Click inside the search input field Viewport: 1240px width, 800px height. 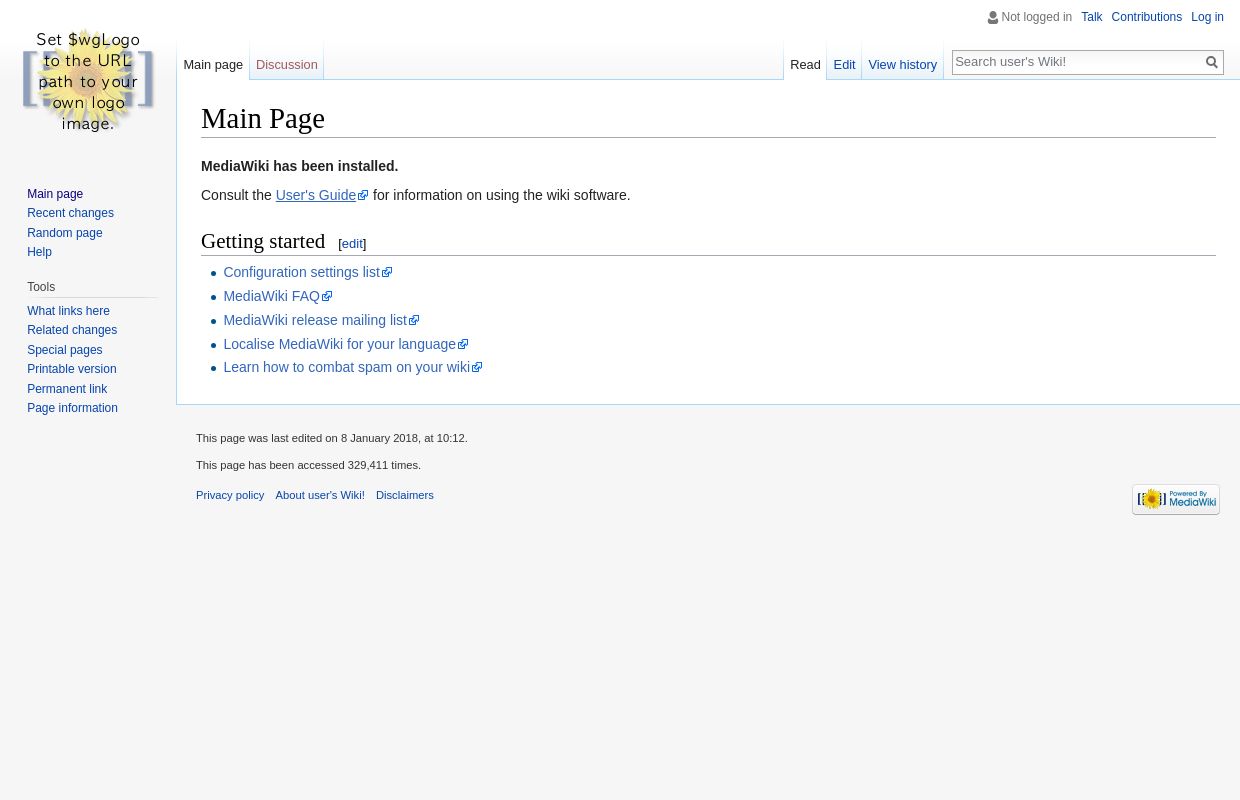[1077, 61]
